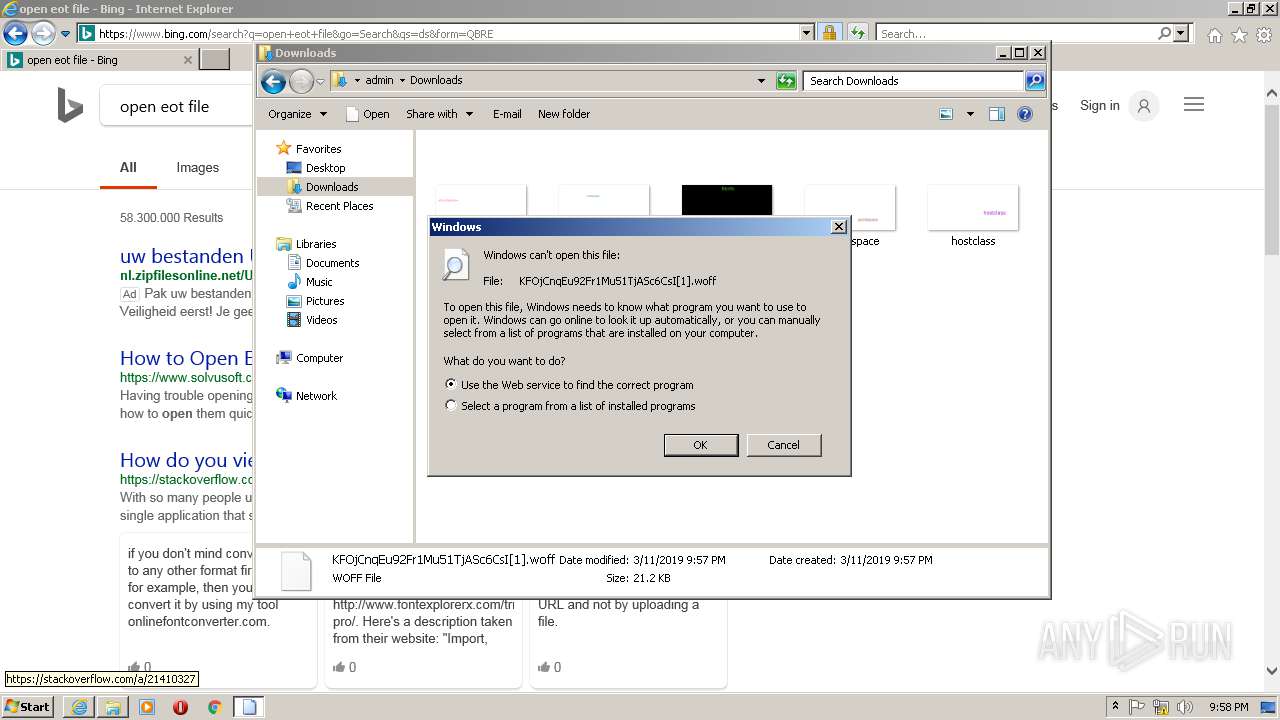Close the 'Windows' dialog with X
This screenshot has width=1280, height=720.
839,227
